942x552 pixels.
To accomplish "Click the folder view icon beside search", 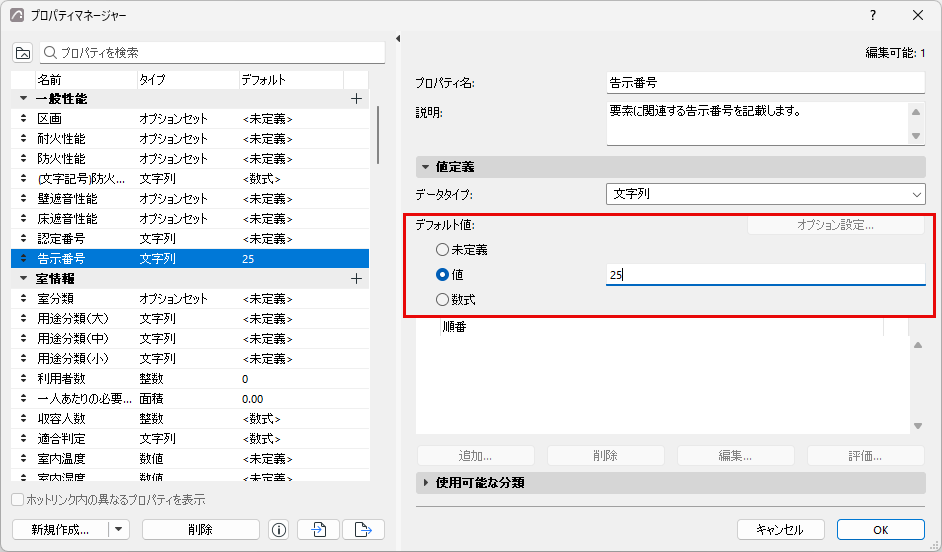I will point(23,53).
